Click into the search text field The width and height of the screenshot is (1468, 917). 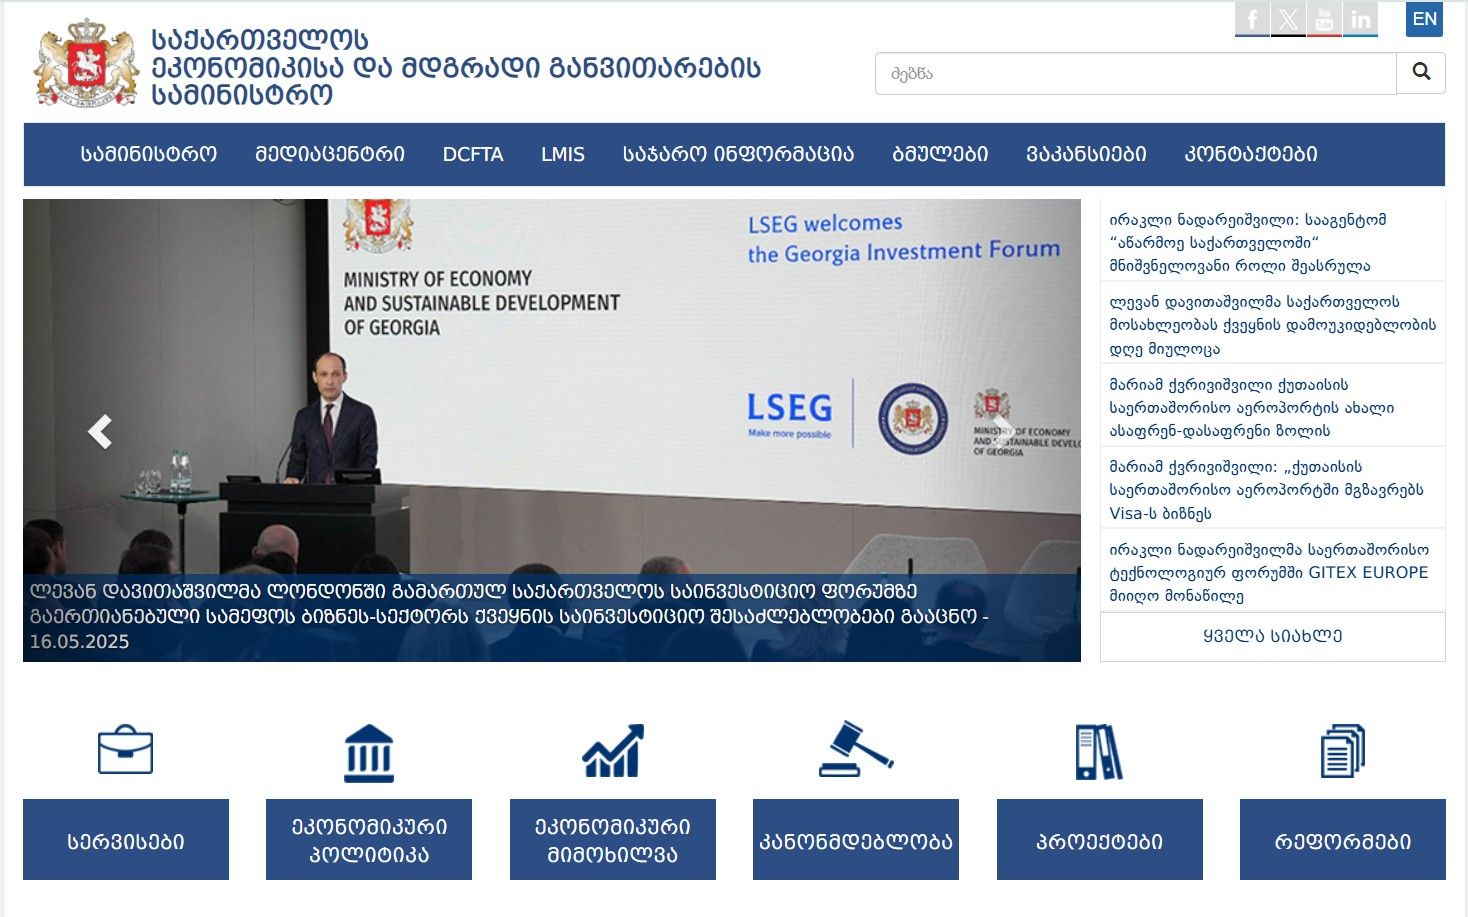[x=1135, y=73]
